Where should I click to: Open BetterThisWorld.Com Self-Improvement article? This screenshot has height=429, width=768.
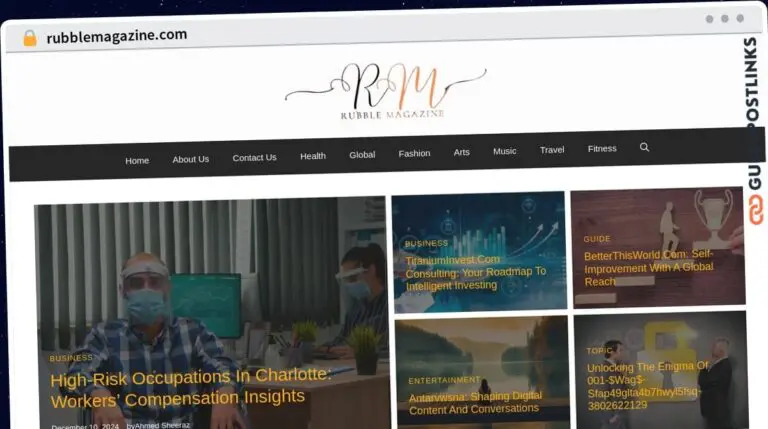(648, 268)
